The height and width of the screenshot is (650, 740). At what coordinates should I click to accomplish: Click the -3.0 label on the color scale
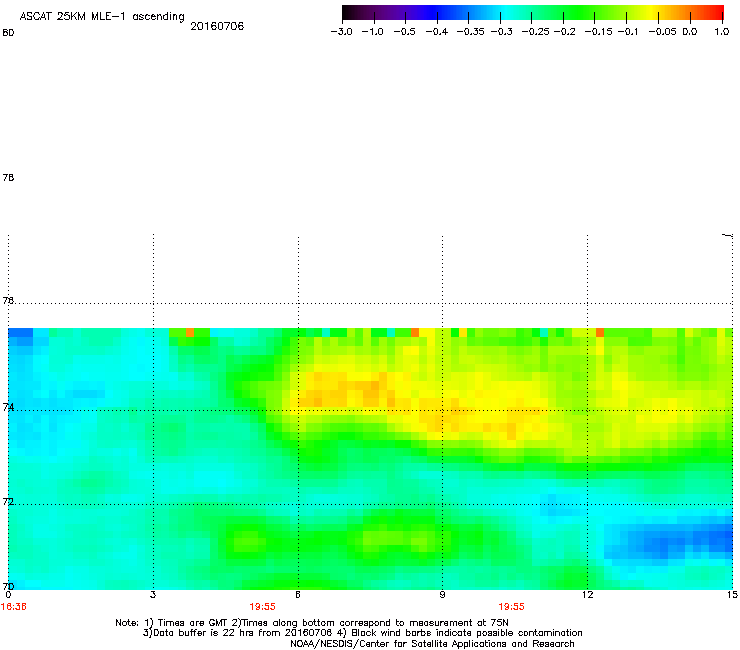(342, 32)
